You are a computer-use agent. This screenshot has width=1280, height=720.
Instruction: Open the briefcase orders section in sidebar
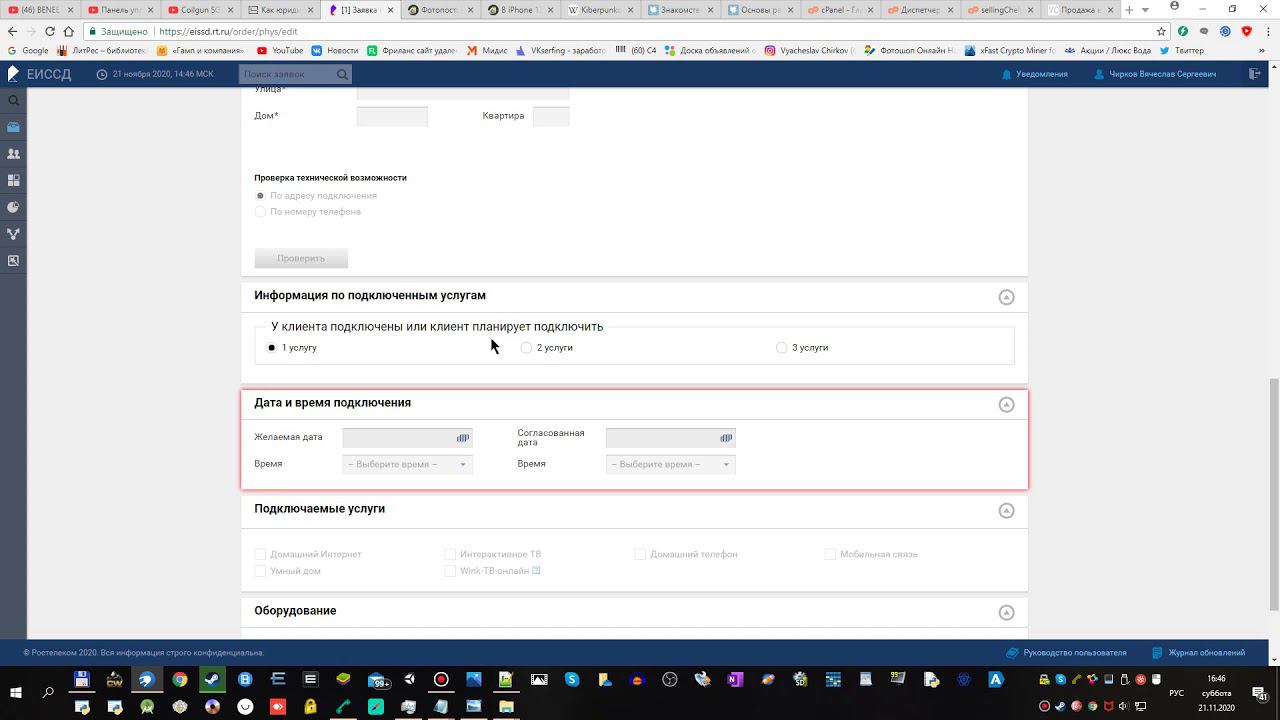(x=13, y=127)
